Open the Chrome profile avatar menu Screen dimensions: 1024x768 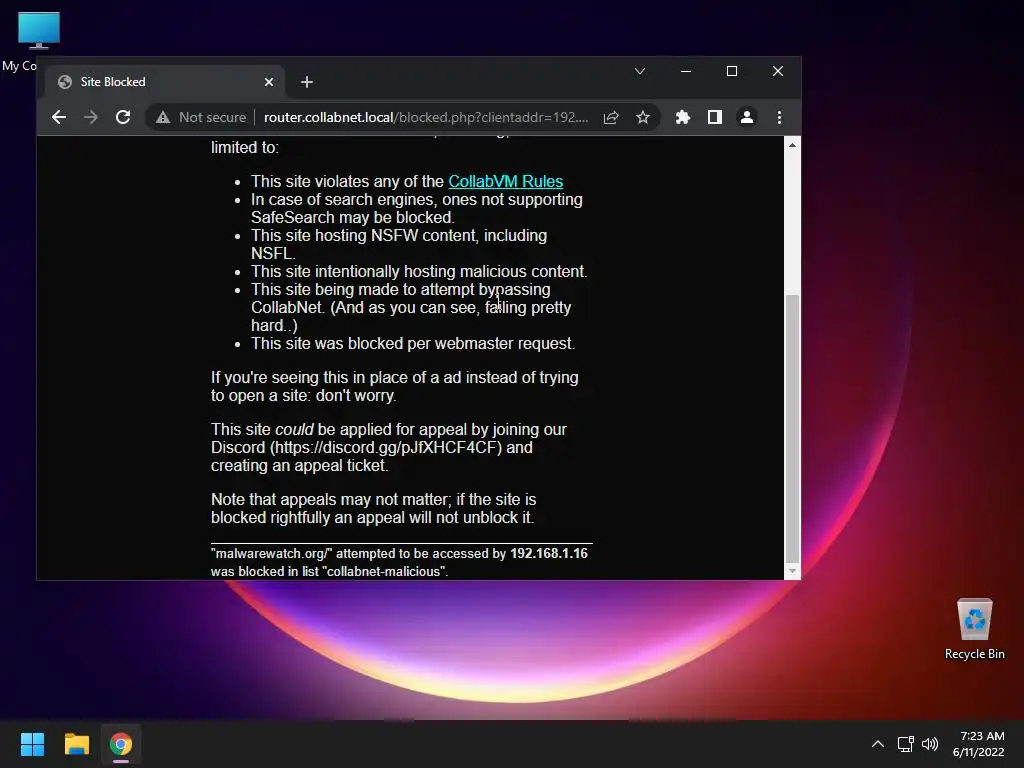746,118
